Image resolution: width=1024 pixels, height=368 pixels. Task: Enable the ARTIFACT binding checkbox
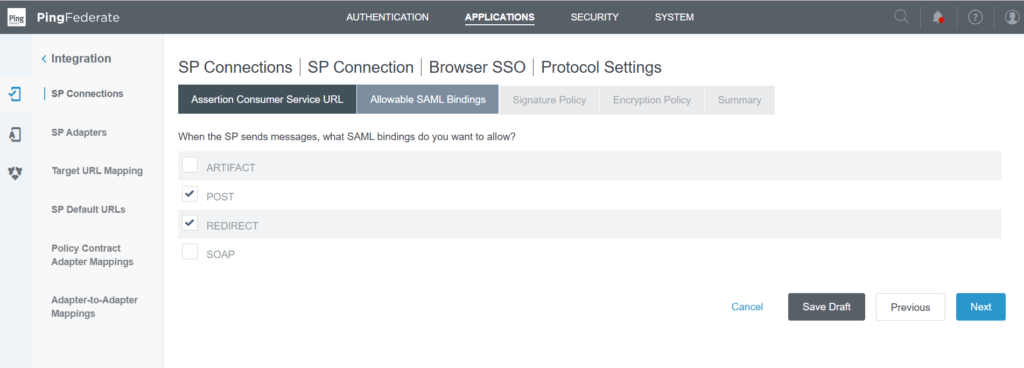click(x=189, y=166)
